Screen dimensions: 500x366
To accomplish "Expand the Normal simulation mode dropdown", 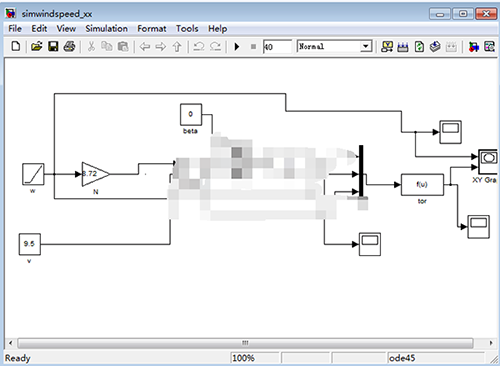I will pos(366,46).
